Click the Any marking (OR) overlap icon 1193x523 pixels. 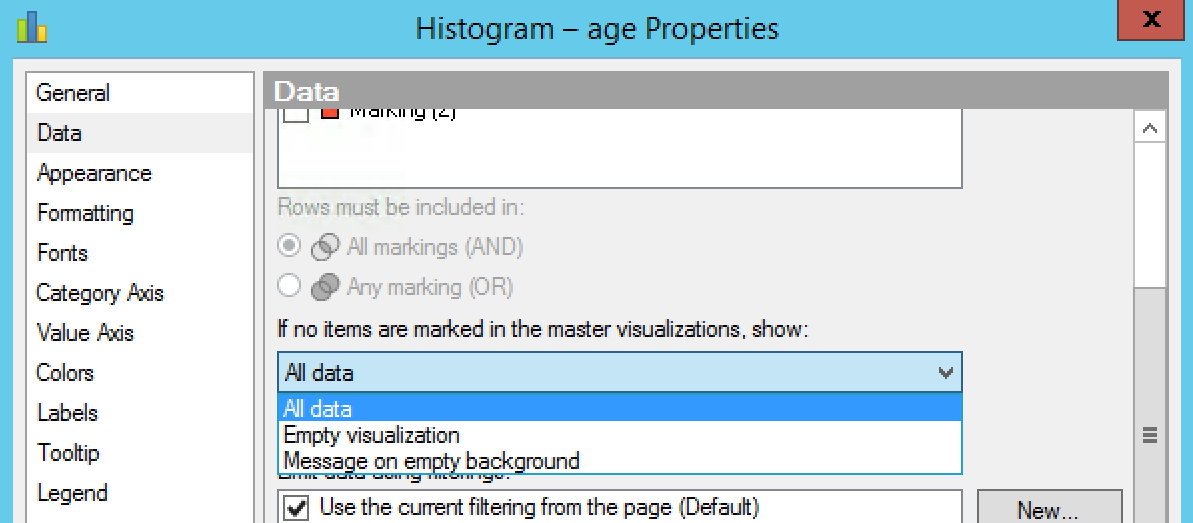325,286
